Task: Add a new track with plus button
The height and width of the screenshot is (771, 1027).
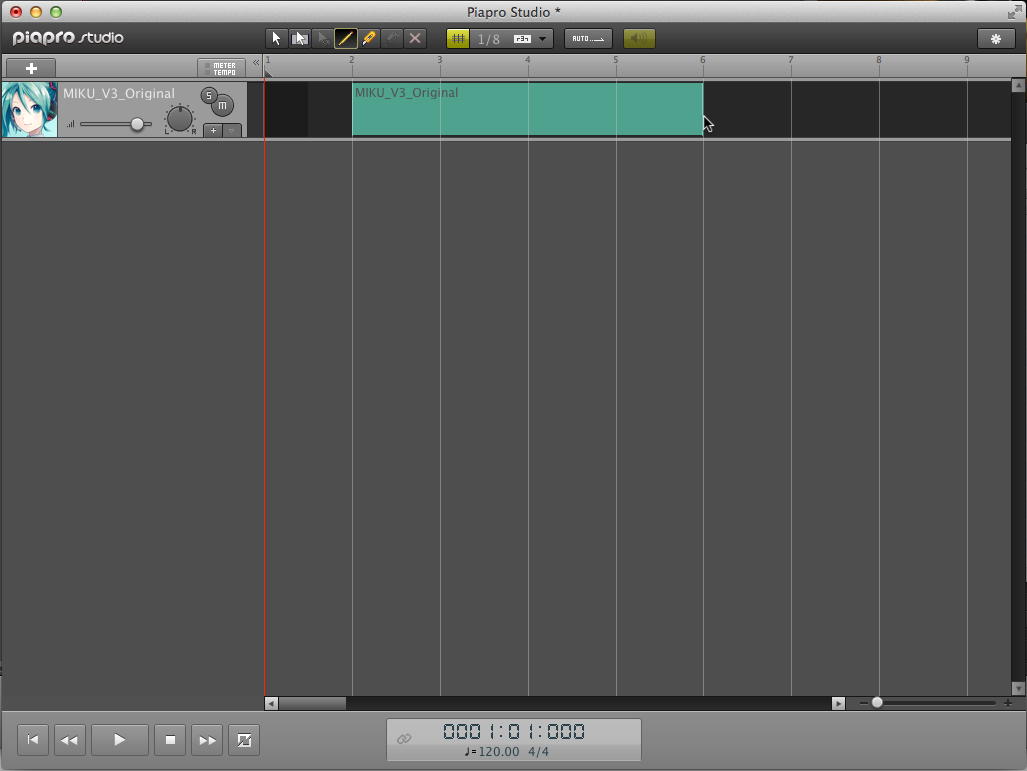Action: (x=31, y=68)
